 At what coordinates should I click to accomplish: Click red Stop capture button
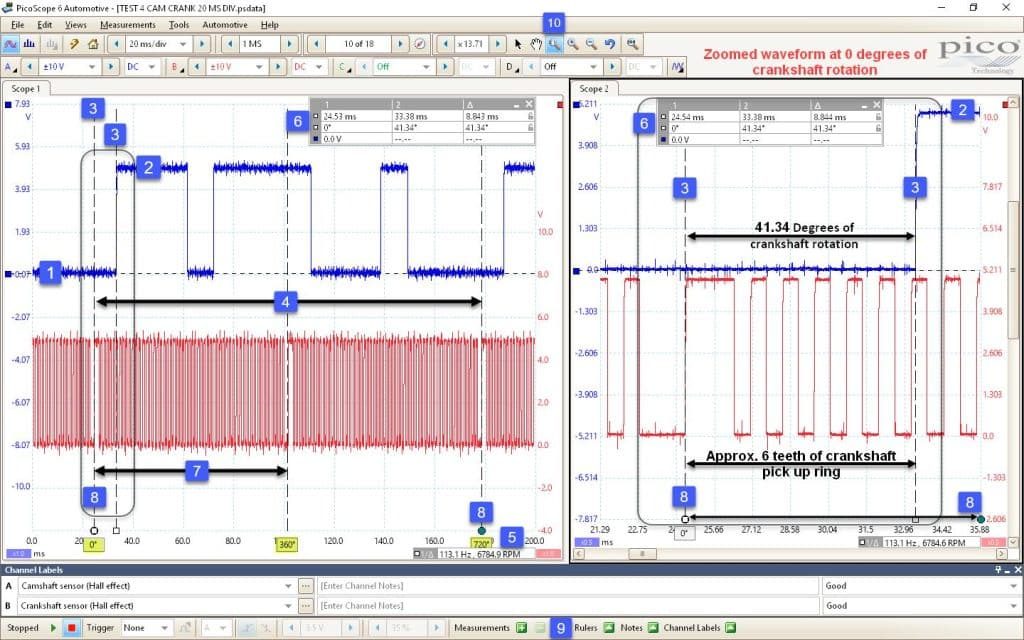(x=71, y=628)
